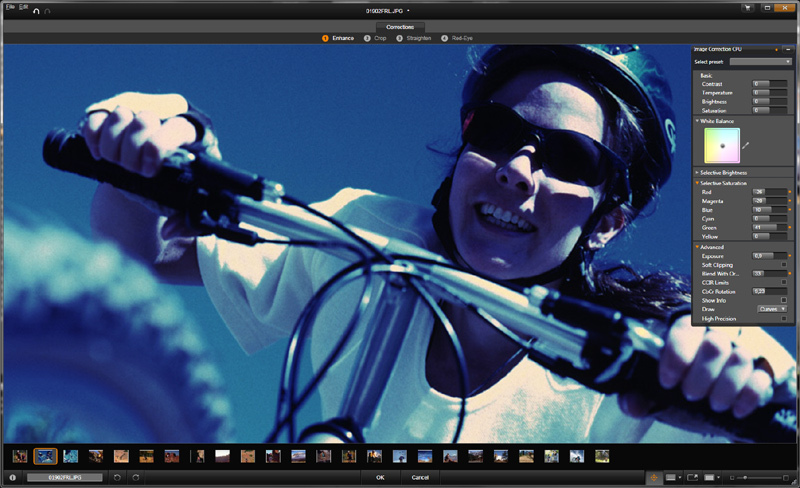The width and height of the screenshot is (800, 488).
Task: Switch to the Enhance step
Action: 338,38
